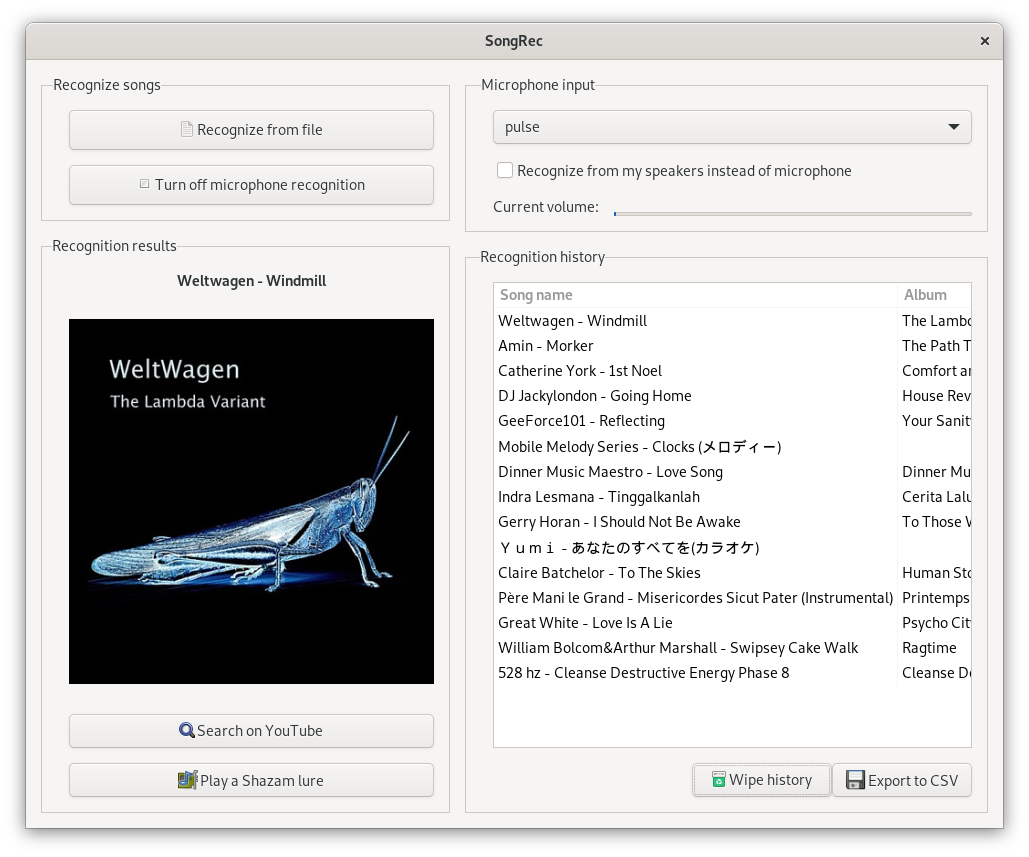The height and width of the screenshot is (857, 1029).
Task: Select Weltwagen - Windmill in history
Action: [x=732, y=321]
